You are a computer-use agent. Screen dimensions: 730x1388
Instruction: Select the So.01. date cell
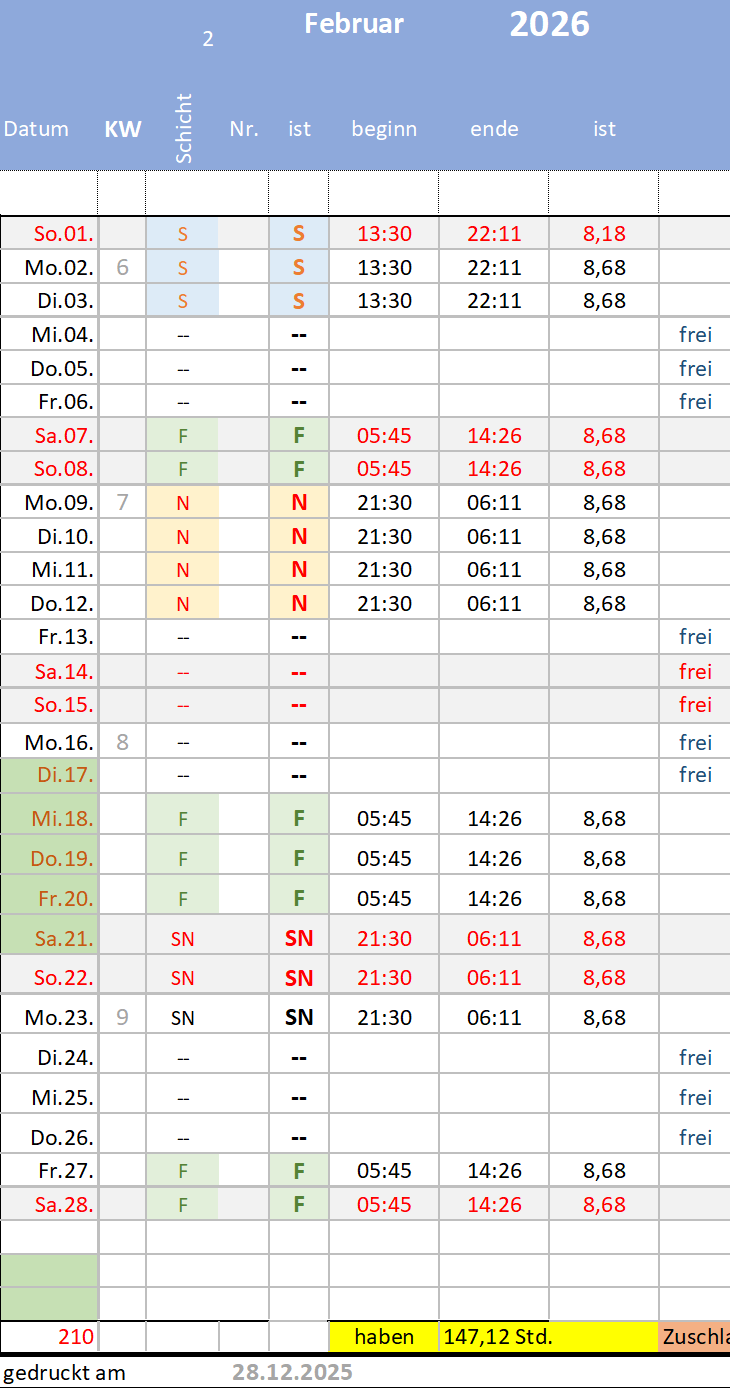click(63, 235)
